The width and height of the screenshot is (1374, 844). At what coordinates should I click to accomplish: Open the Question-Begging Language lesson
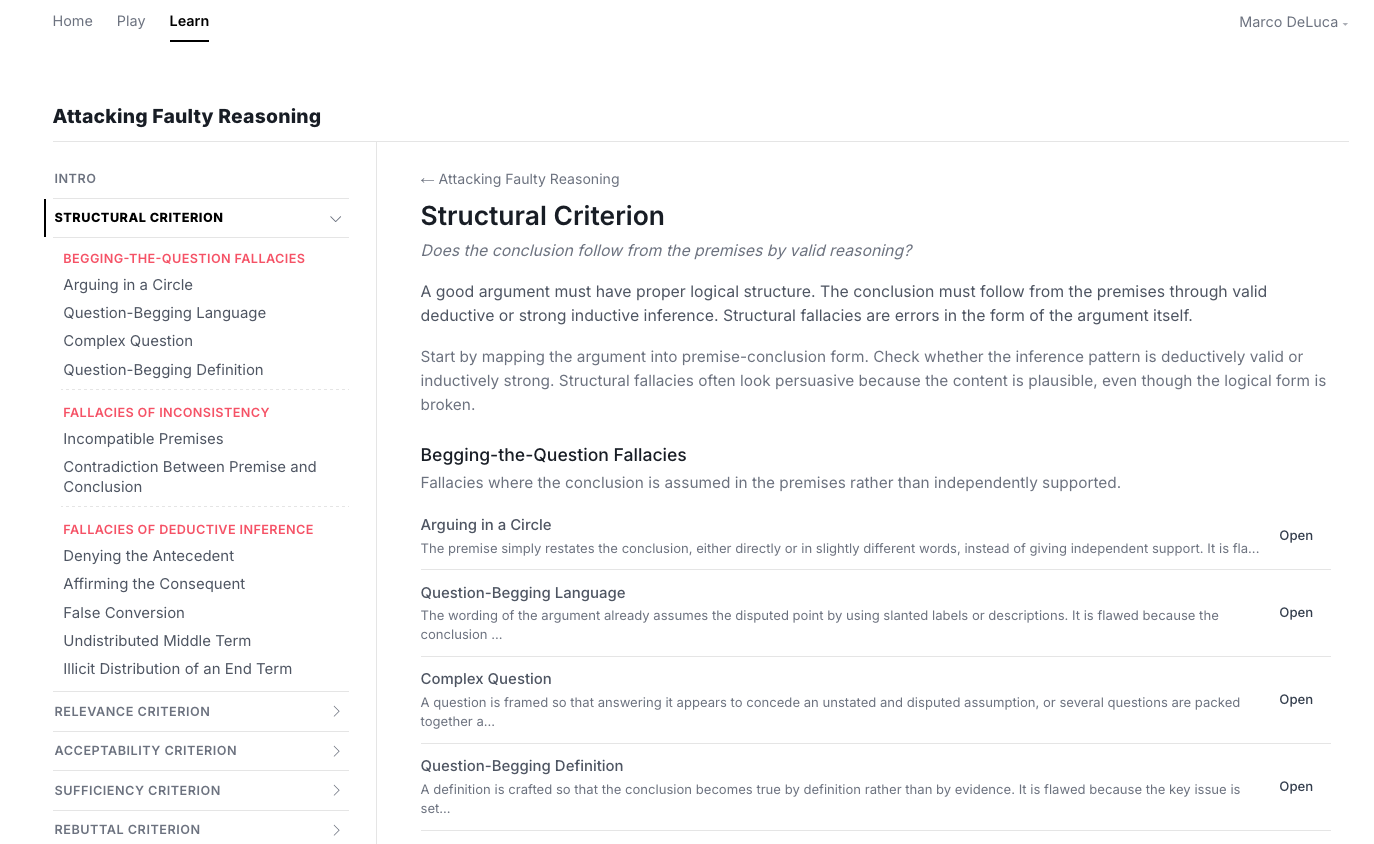click(1296, 612)
